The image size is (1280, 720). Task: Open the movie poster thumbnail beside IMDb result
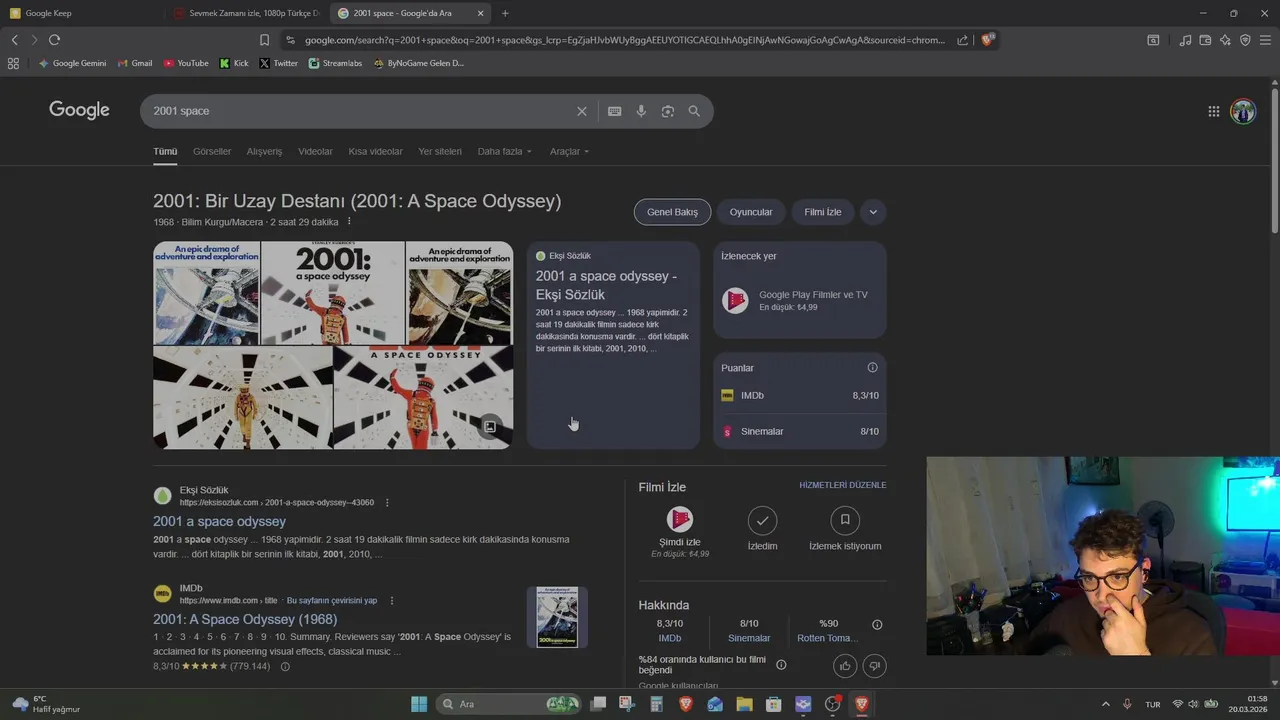(x=557, y=617)
